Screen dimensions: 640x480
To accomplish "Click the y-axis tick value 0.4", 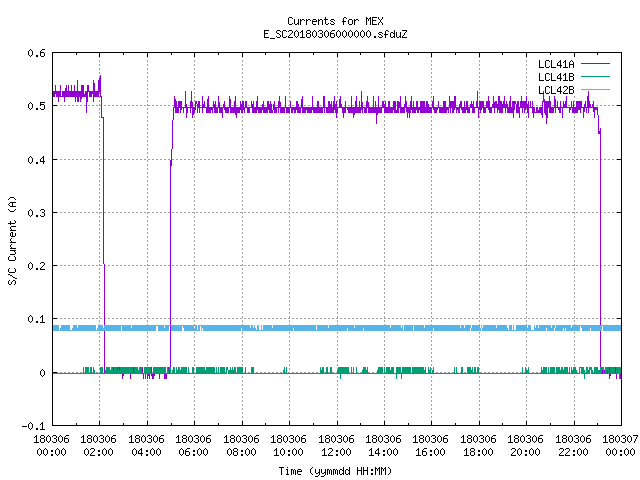I will [36, 160].
